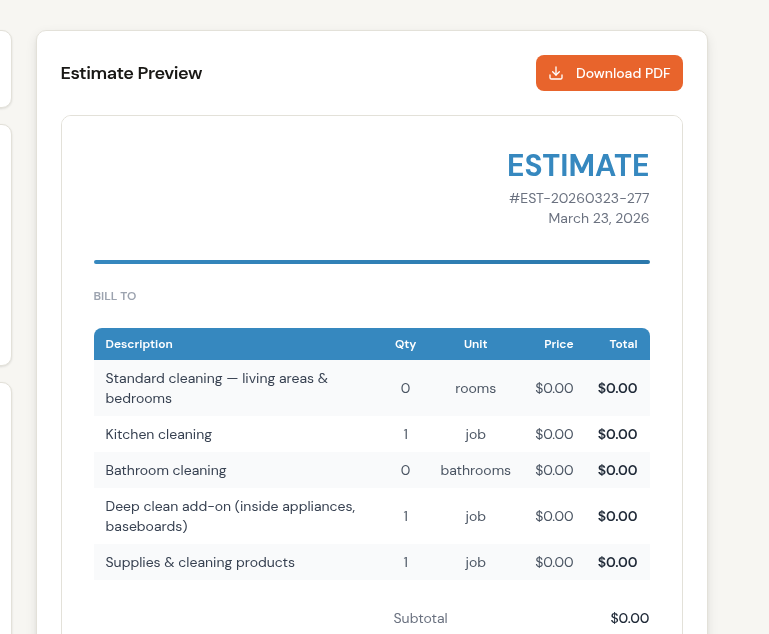
Task: Select Deep clean add-on description
Action: coord(230,516)
